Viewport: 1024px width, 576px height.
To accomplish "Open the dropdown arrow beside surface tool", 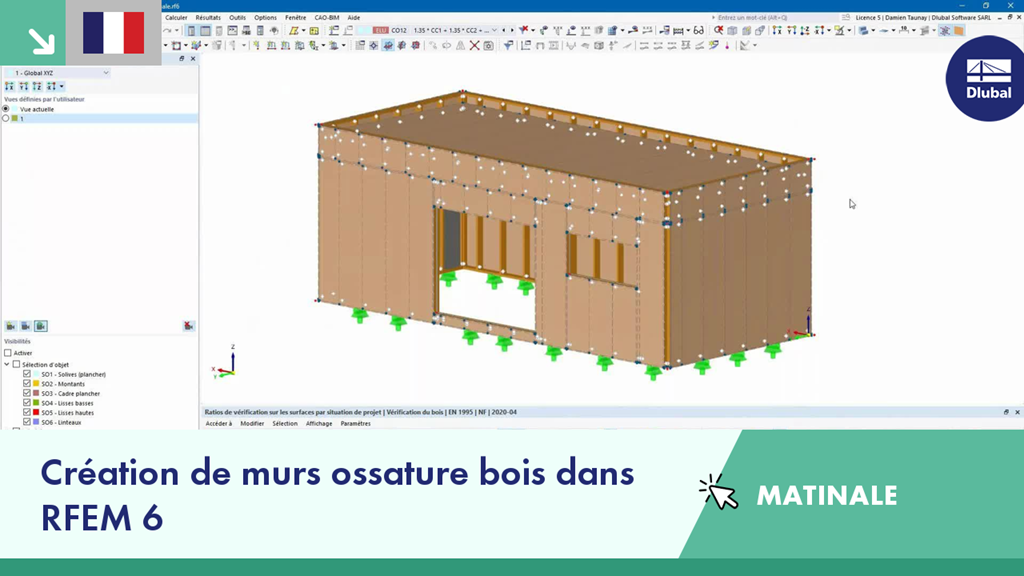I will pos(303,30).
